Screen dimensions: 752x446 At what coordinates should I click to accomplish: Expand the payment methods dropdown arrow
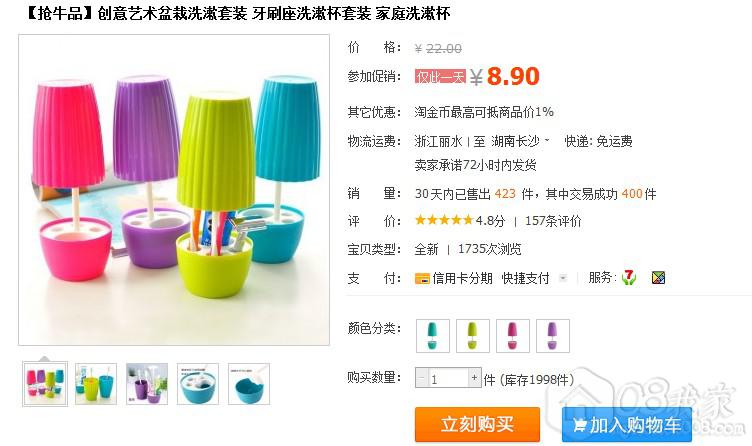coord(563,278)
